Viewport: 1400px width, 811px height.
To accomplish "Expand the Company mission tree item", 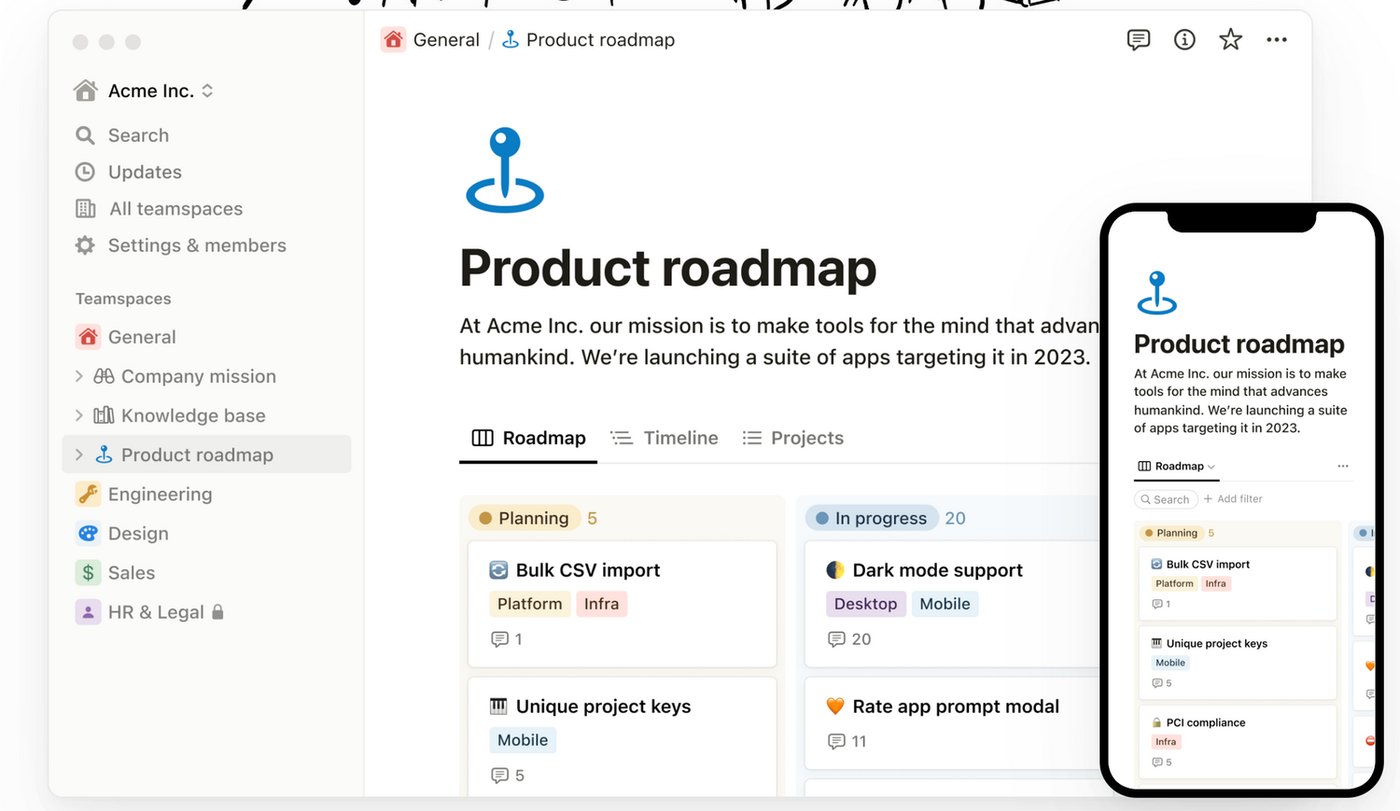I will tap(79, 376).
